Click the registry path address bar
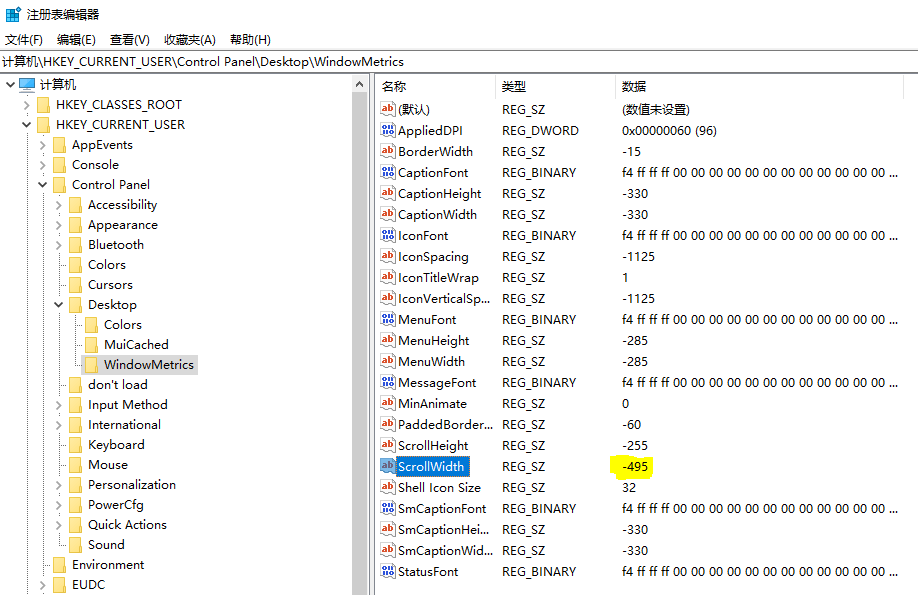The image size is (918, 595). click(x=459, y=62)
